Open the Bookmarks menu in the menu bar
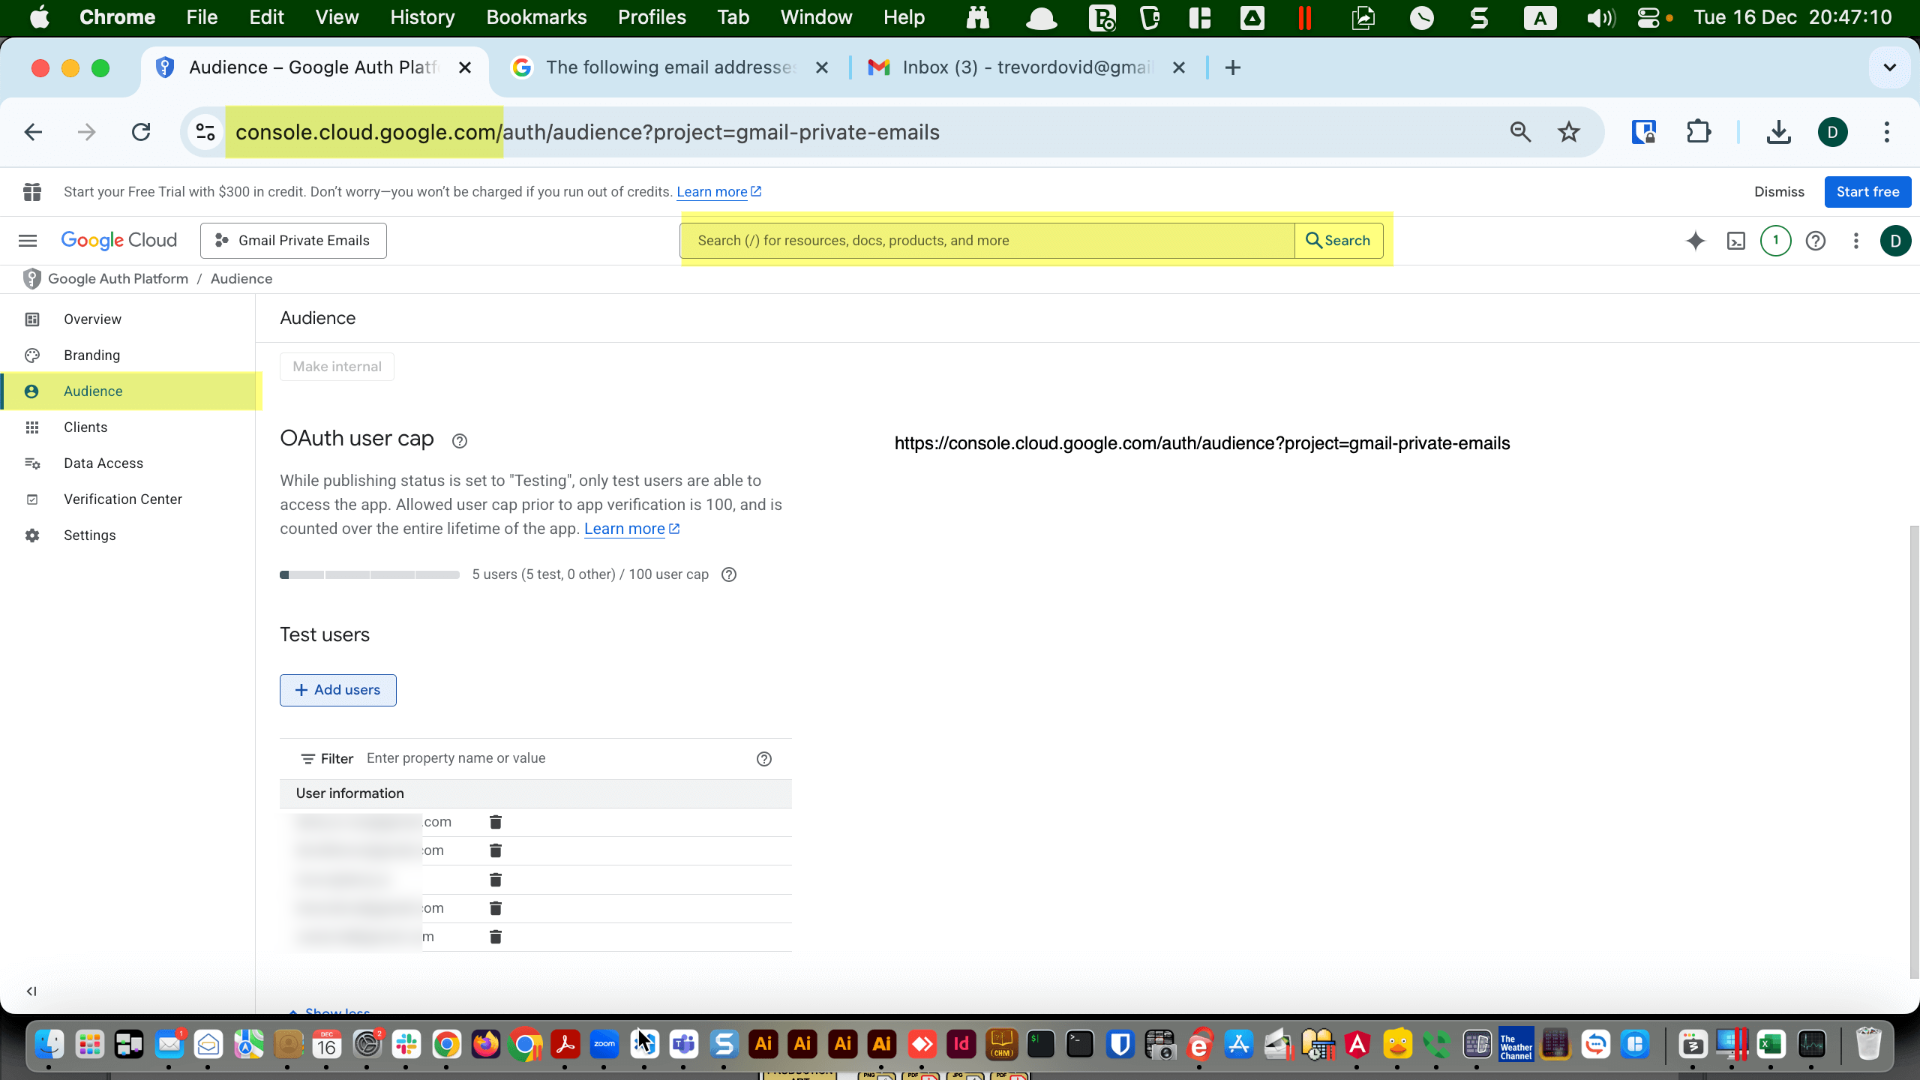 [x=536, y=17]
